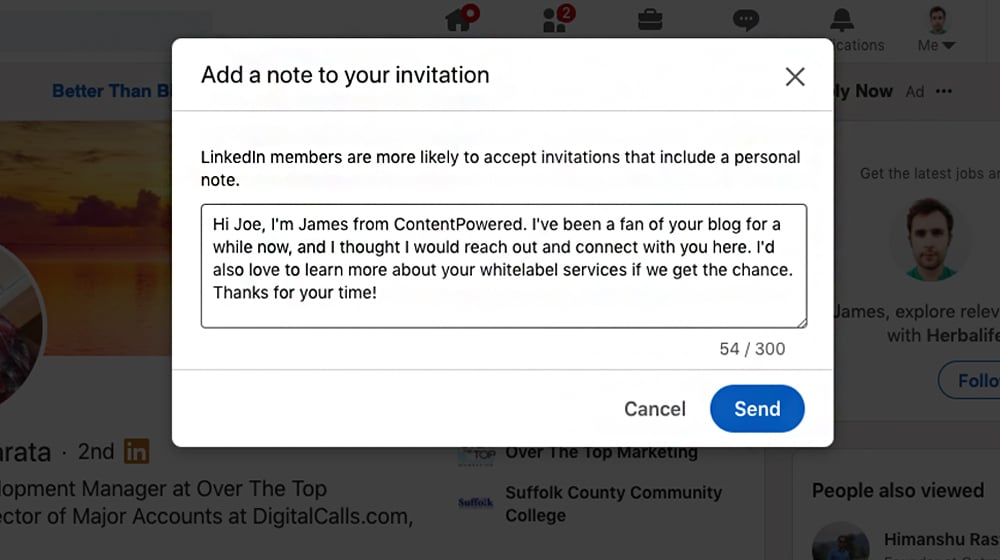Open Suffolk County Community College link
1000x560 pixels.
[x=614, y=504]
